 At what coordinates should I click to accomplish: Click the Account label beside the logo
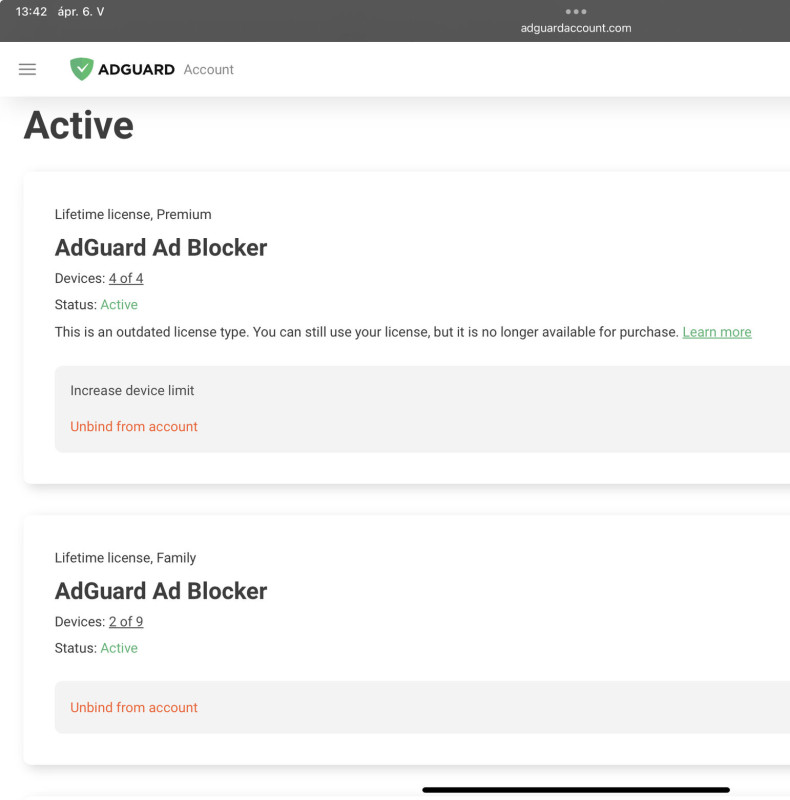[x=209, y=70]
